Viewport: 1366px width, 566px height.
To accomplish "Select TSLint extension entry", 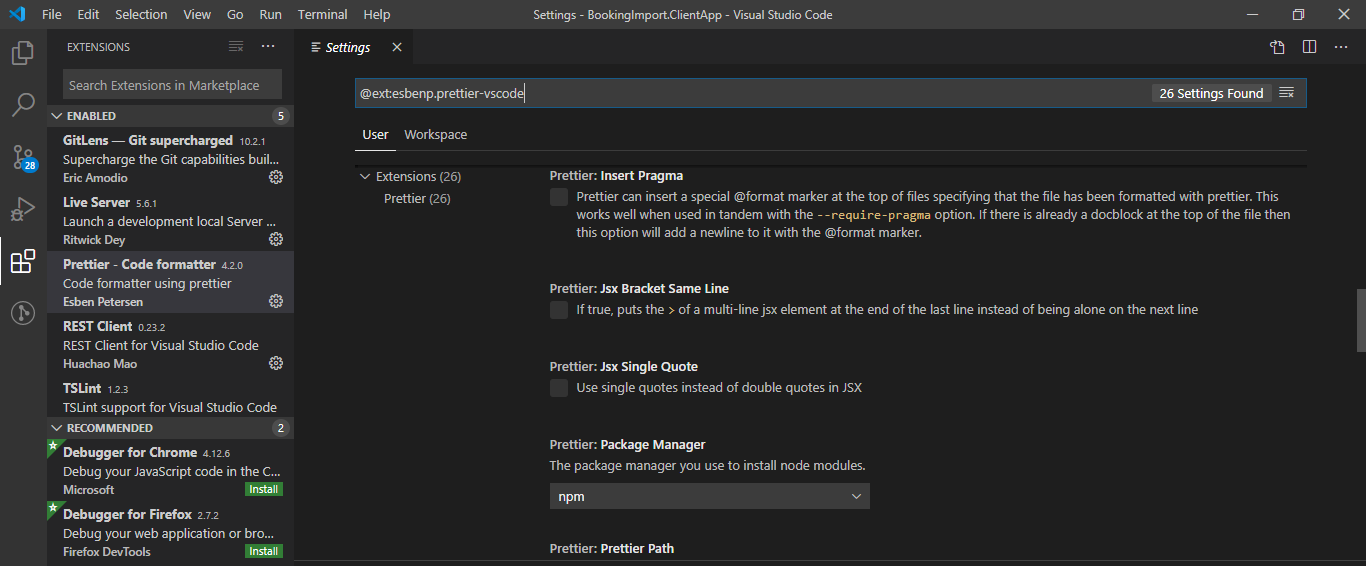I will [x=170, y=397].
